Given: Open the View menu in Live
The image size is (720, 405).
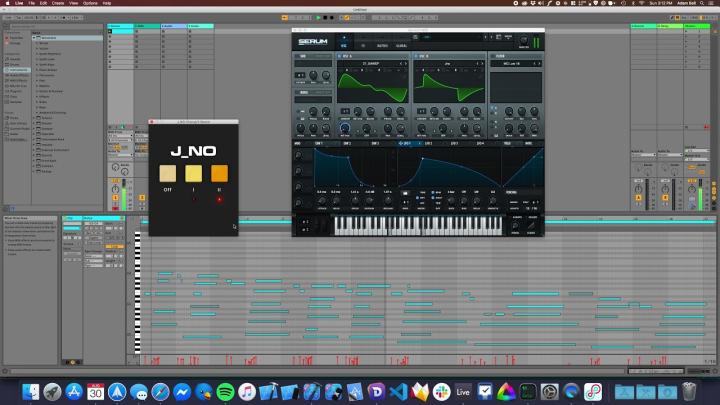Looking at the screenshot, I should tap(73, 3).
